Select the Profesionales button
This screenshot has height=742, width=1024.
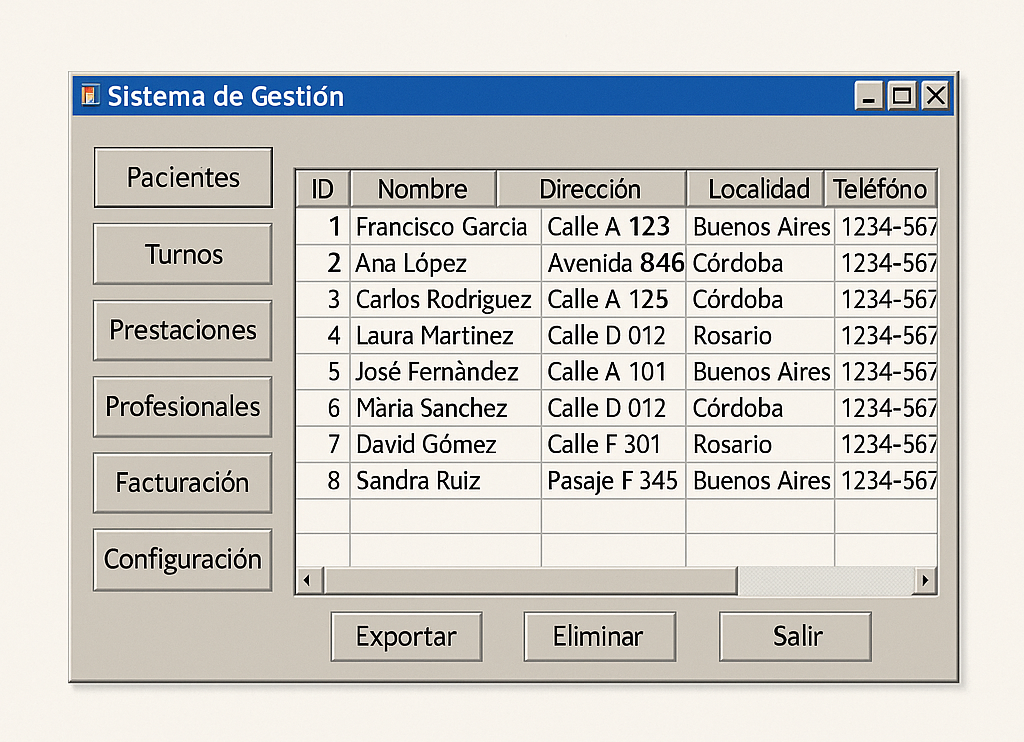coord(183,406)
